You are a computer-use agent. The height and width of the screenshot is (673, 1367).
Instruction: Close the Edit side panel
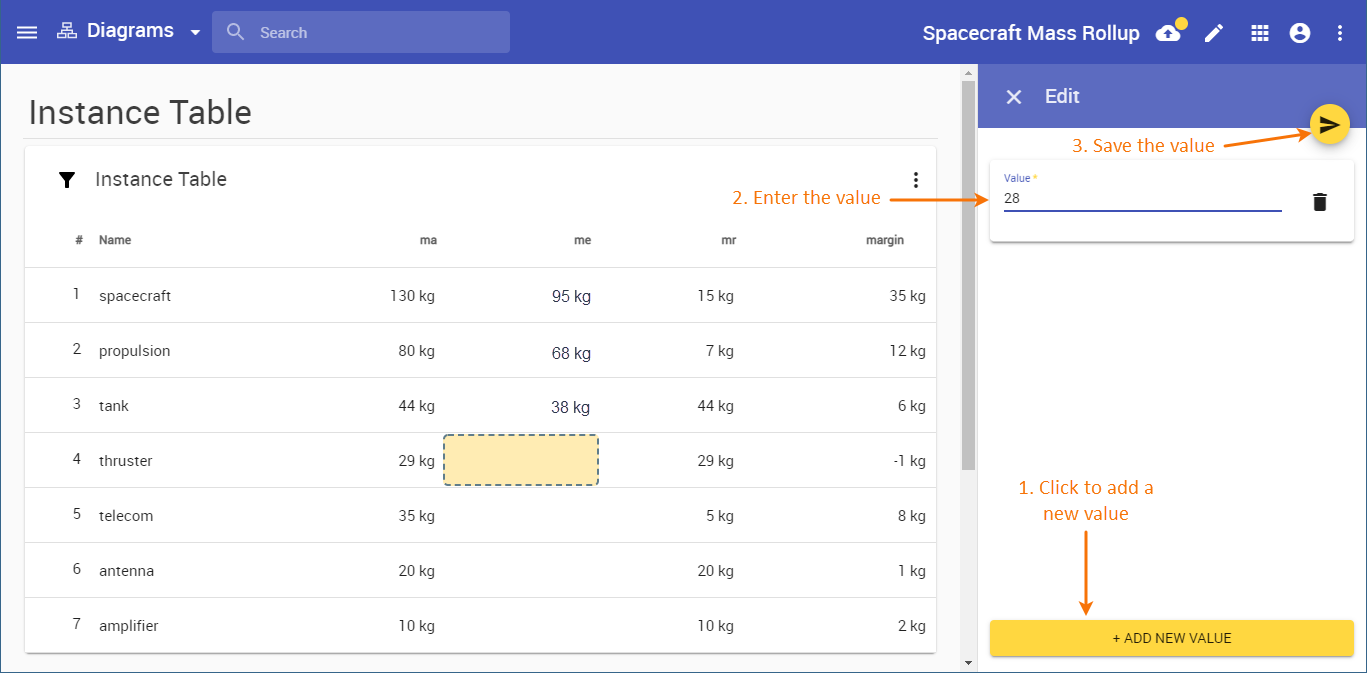point(1014,97)
